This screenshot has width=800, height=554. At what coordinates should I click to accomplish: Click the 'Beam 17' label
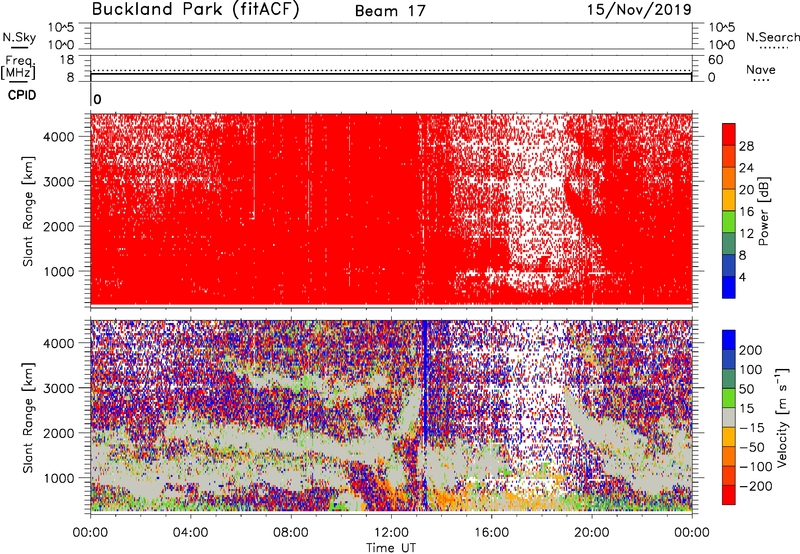[390, 11]
